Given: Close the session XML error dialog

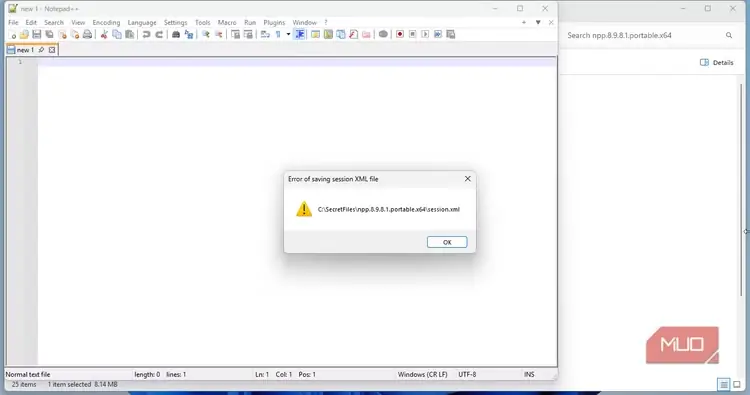Looking at the screenshot, I should click(468, 178).
